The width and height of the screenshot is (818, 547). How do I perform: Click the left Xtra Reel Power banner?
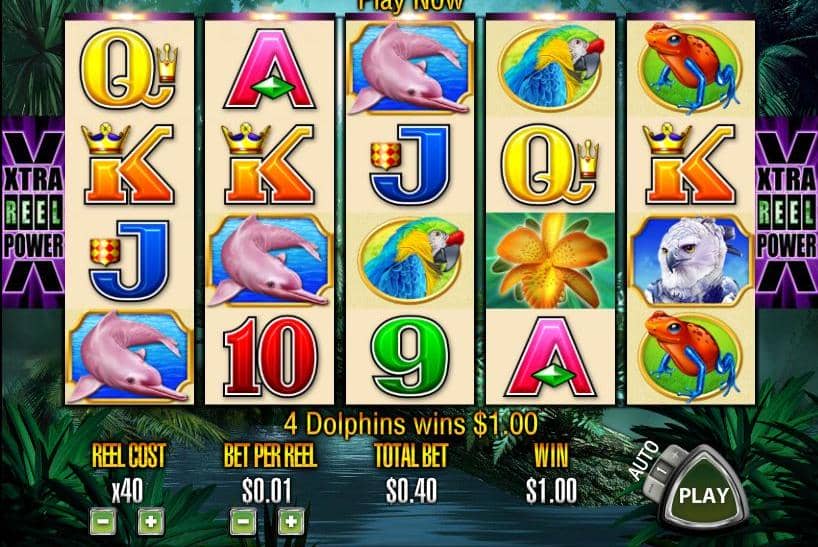coord(32,213)
